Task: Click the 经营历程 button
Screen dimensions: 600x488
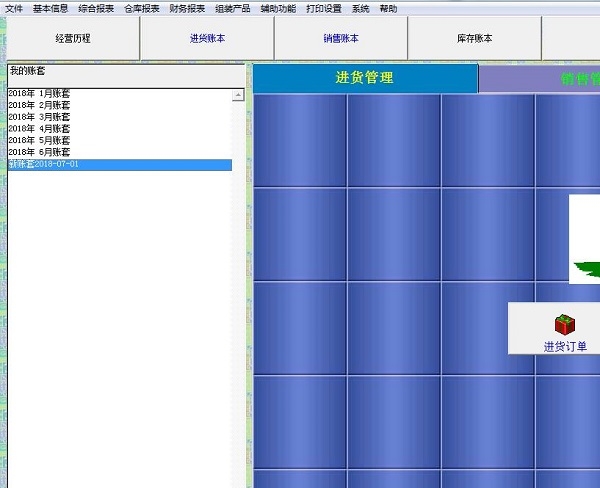Action: pos(73,38)
